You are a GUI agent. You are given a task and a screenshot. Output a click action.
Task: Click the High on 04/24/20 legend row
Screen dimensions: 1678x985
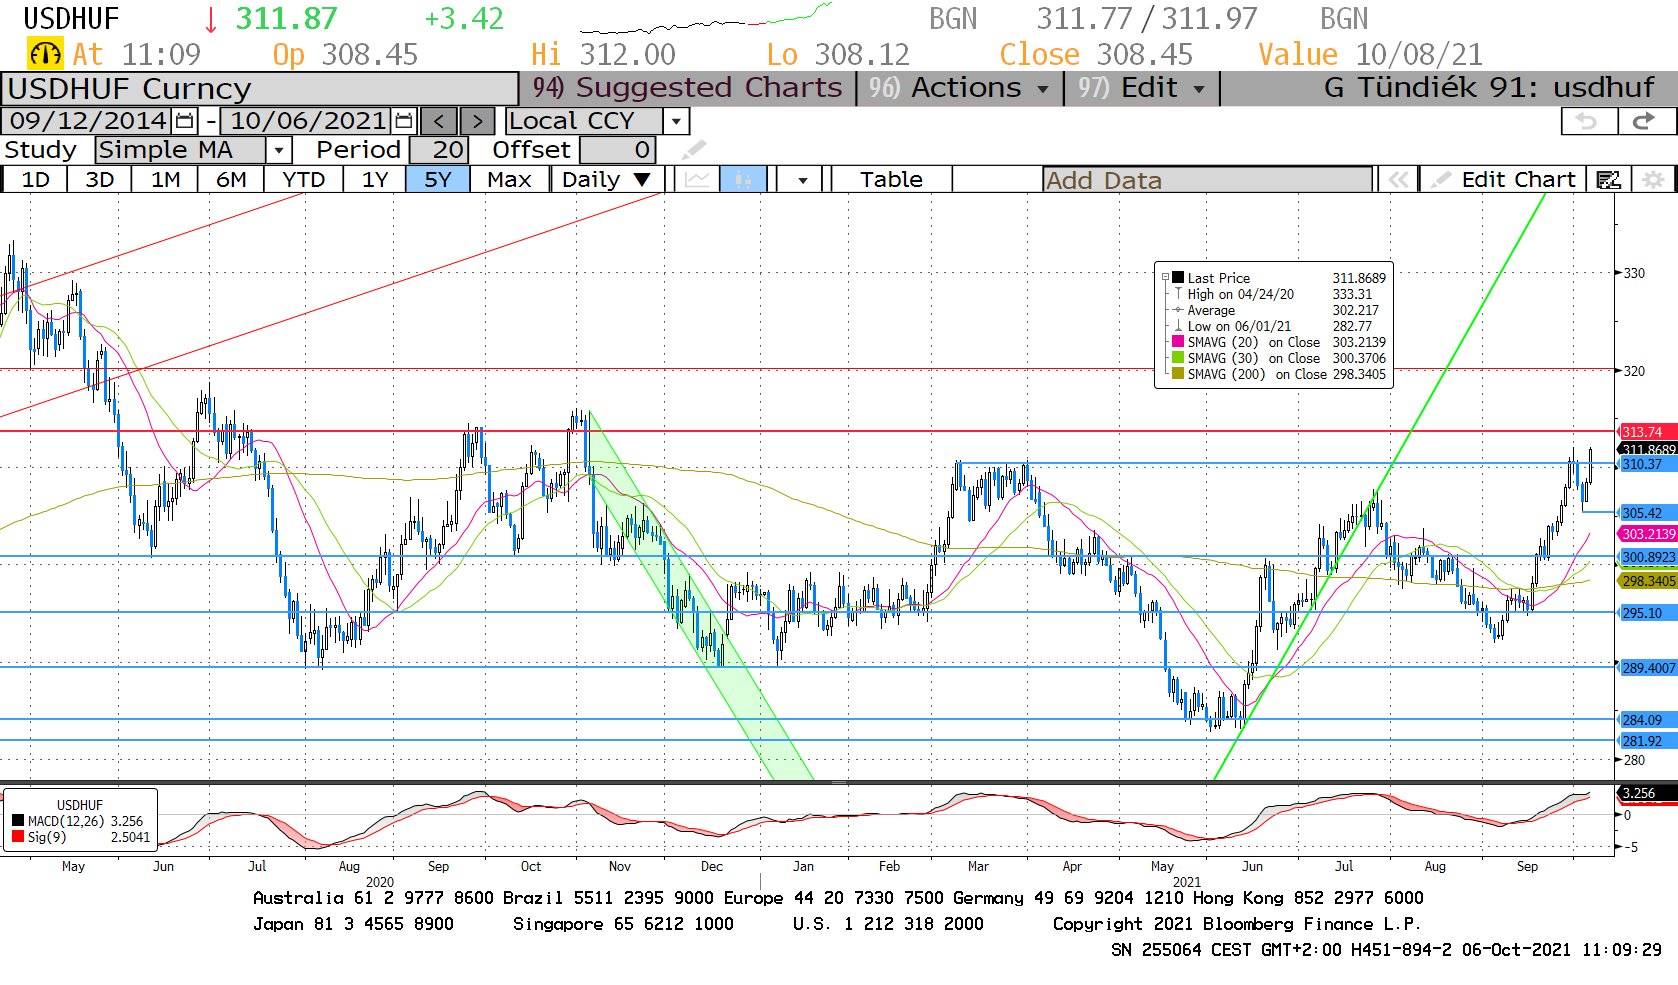tap(1279, 294)
